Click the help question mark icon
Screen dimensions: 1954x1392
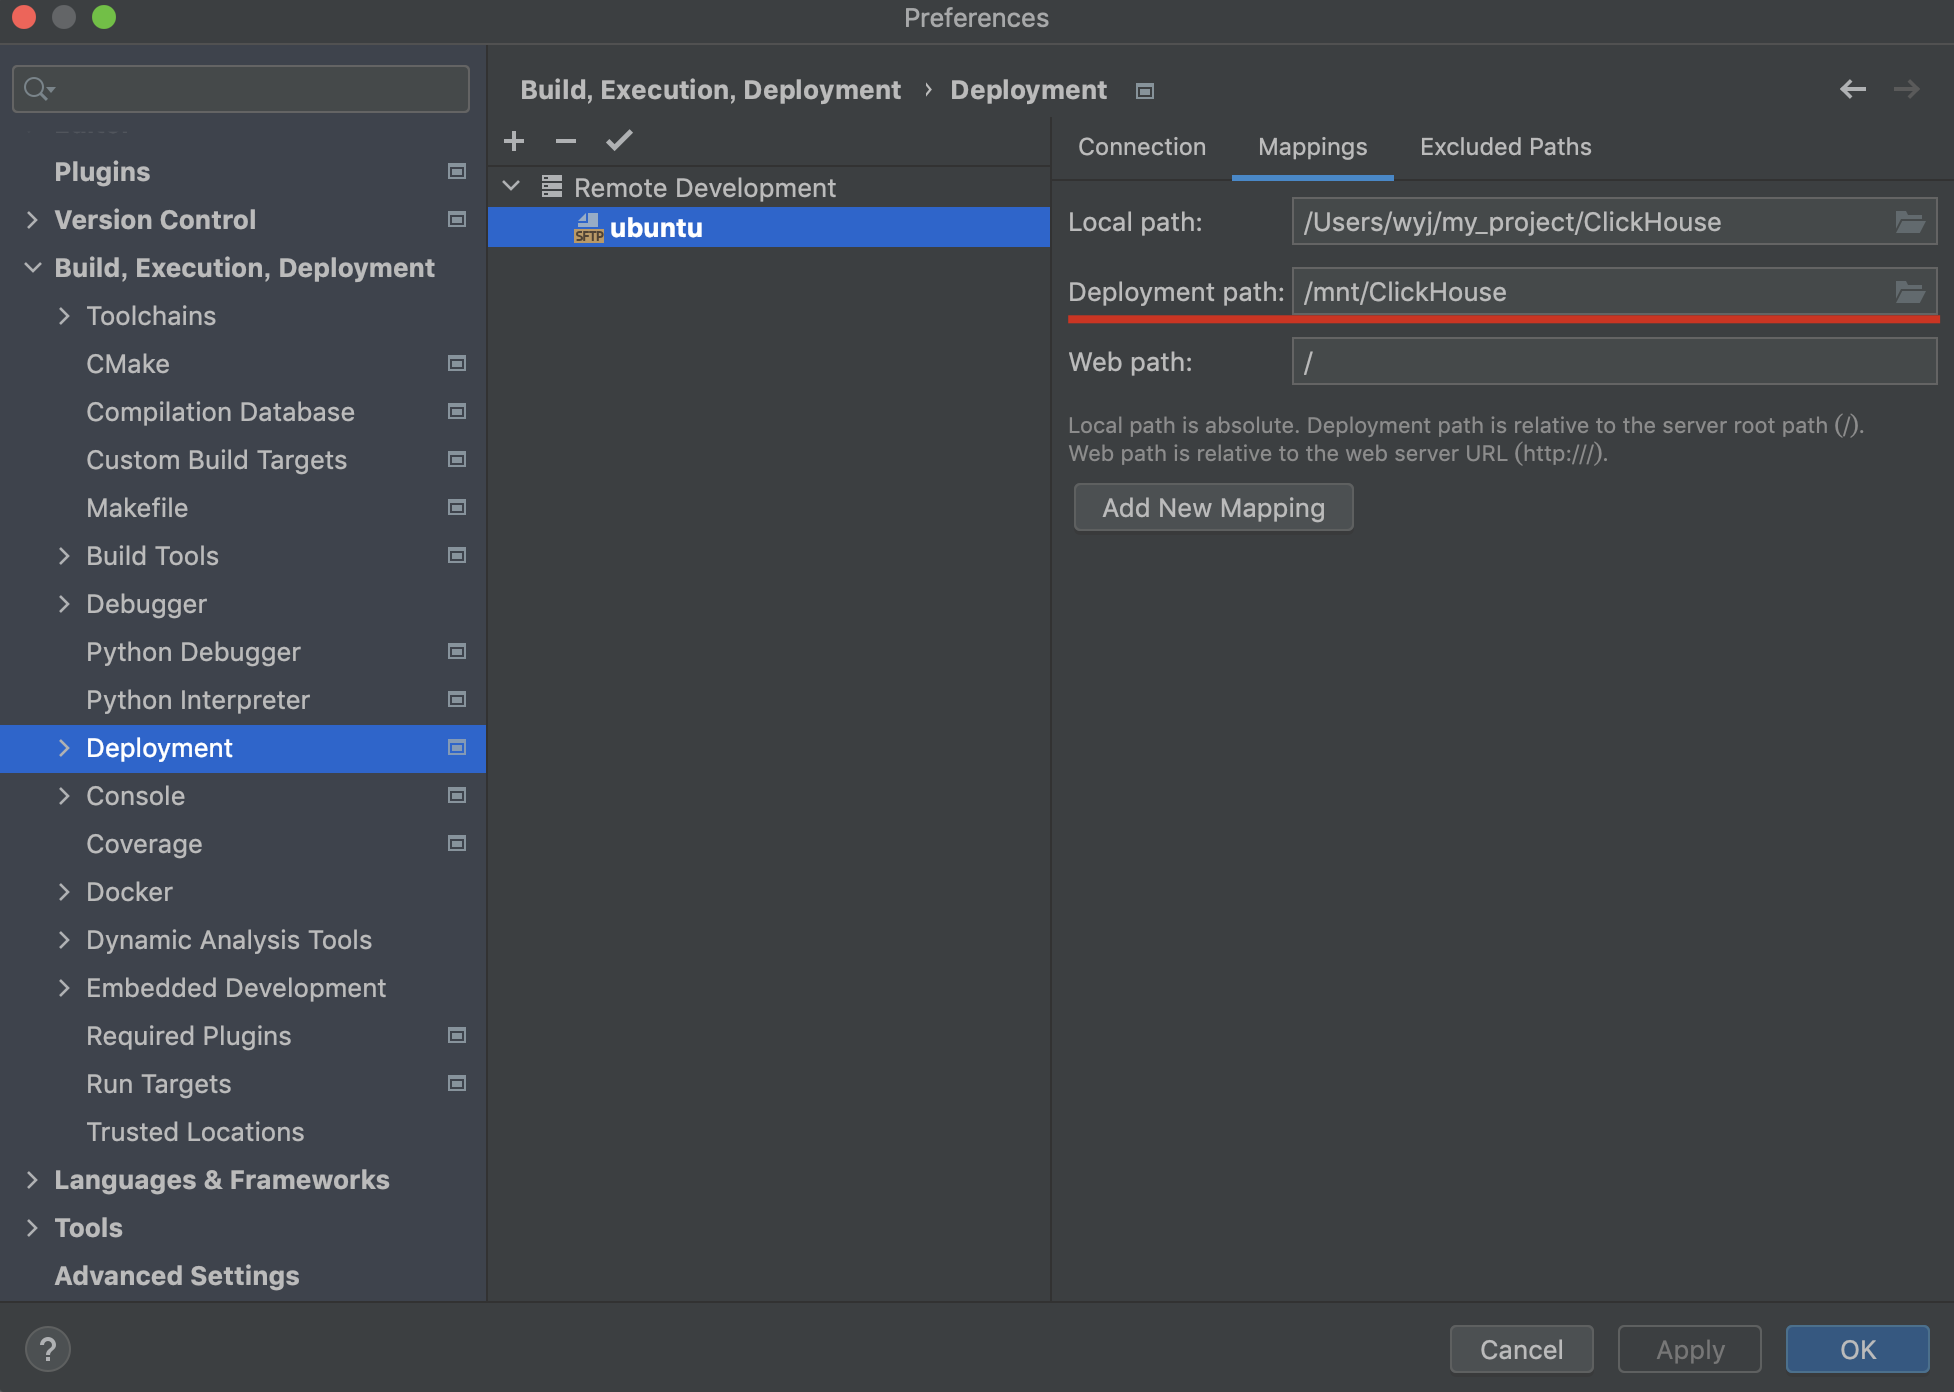(47, 1349)
